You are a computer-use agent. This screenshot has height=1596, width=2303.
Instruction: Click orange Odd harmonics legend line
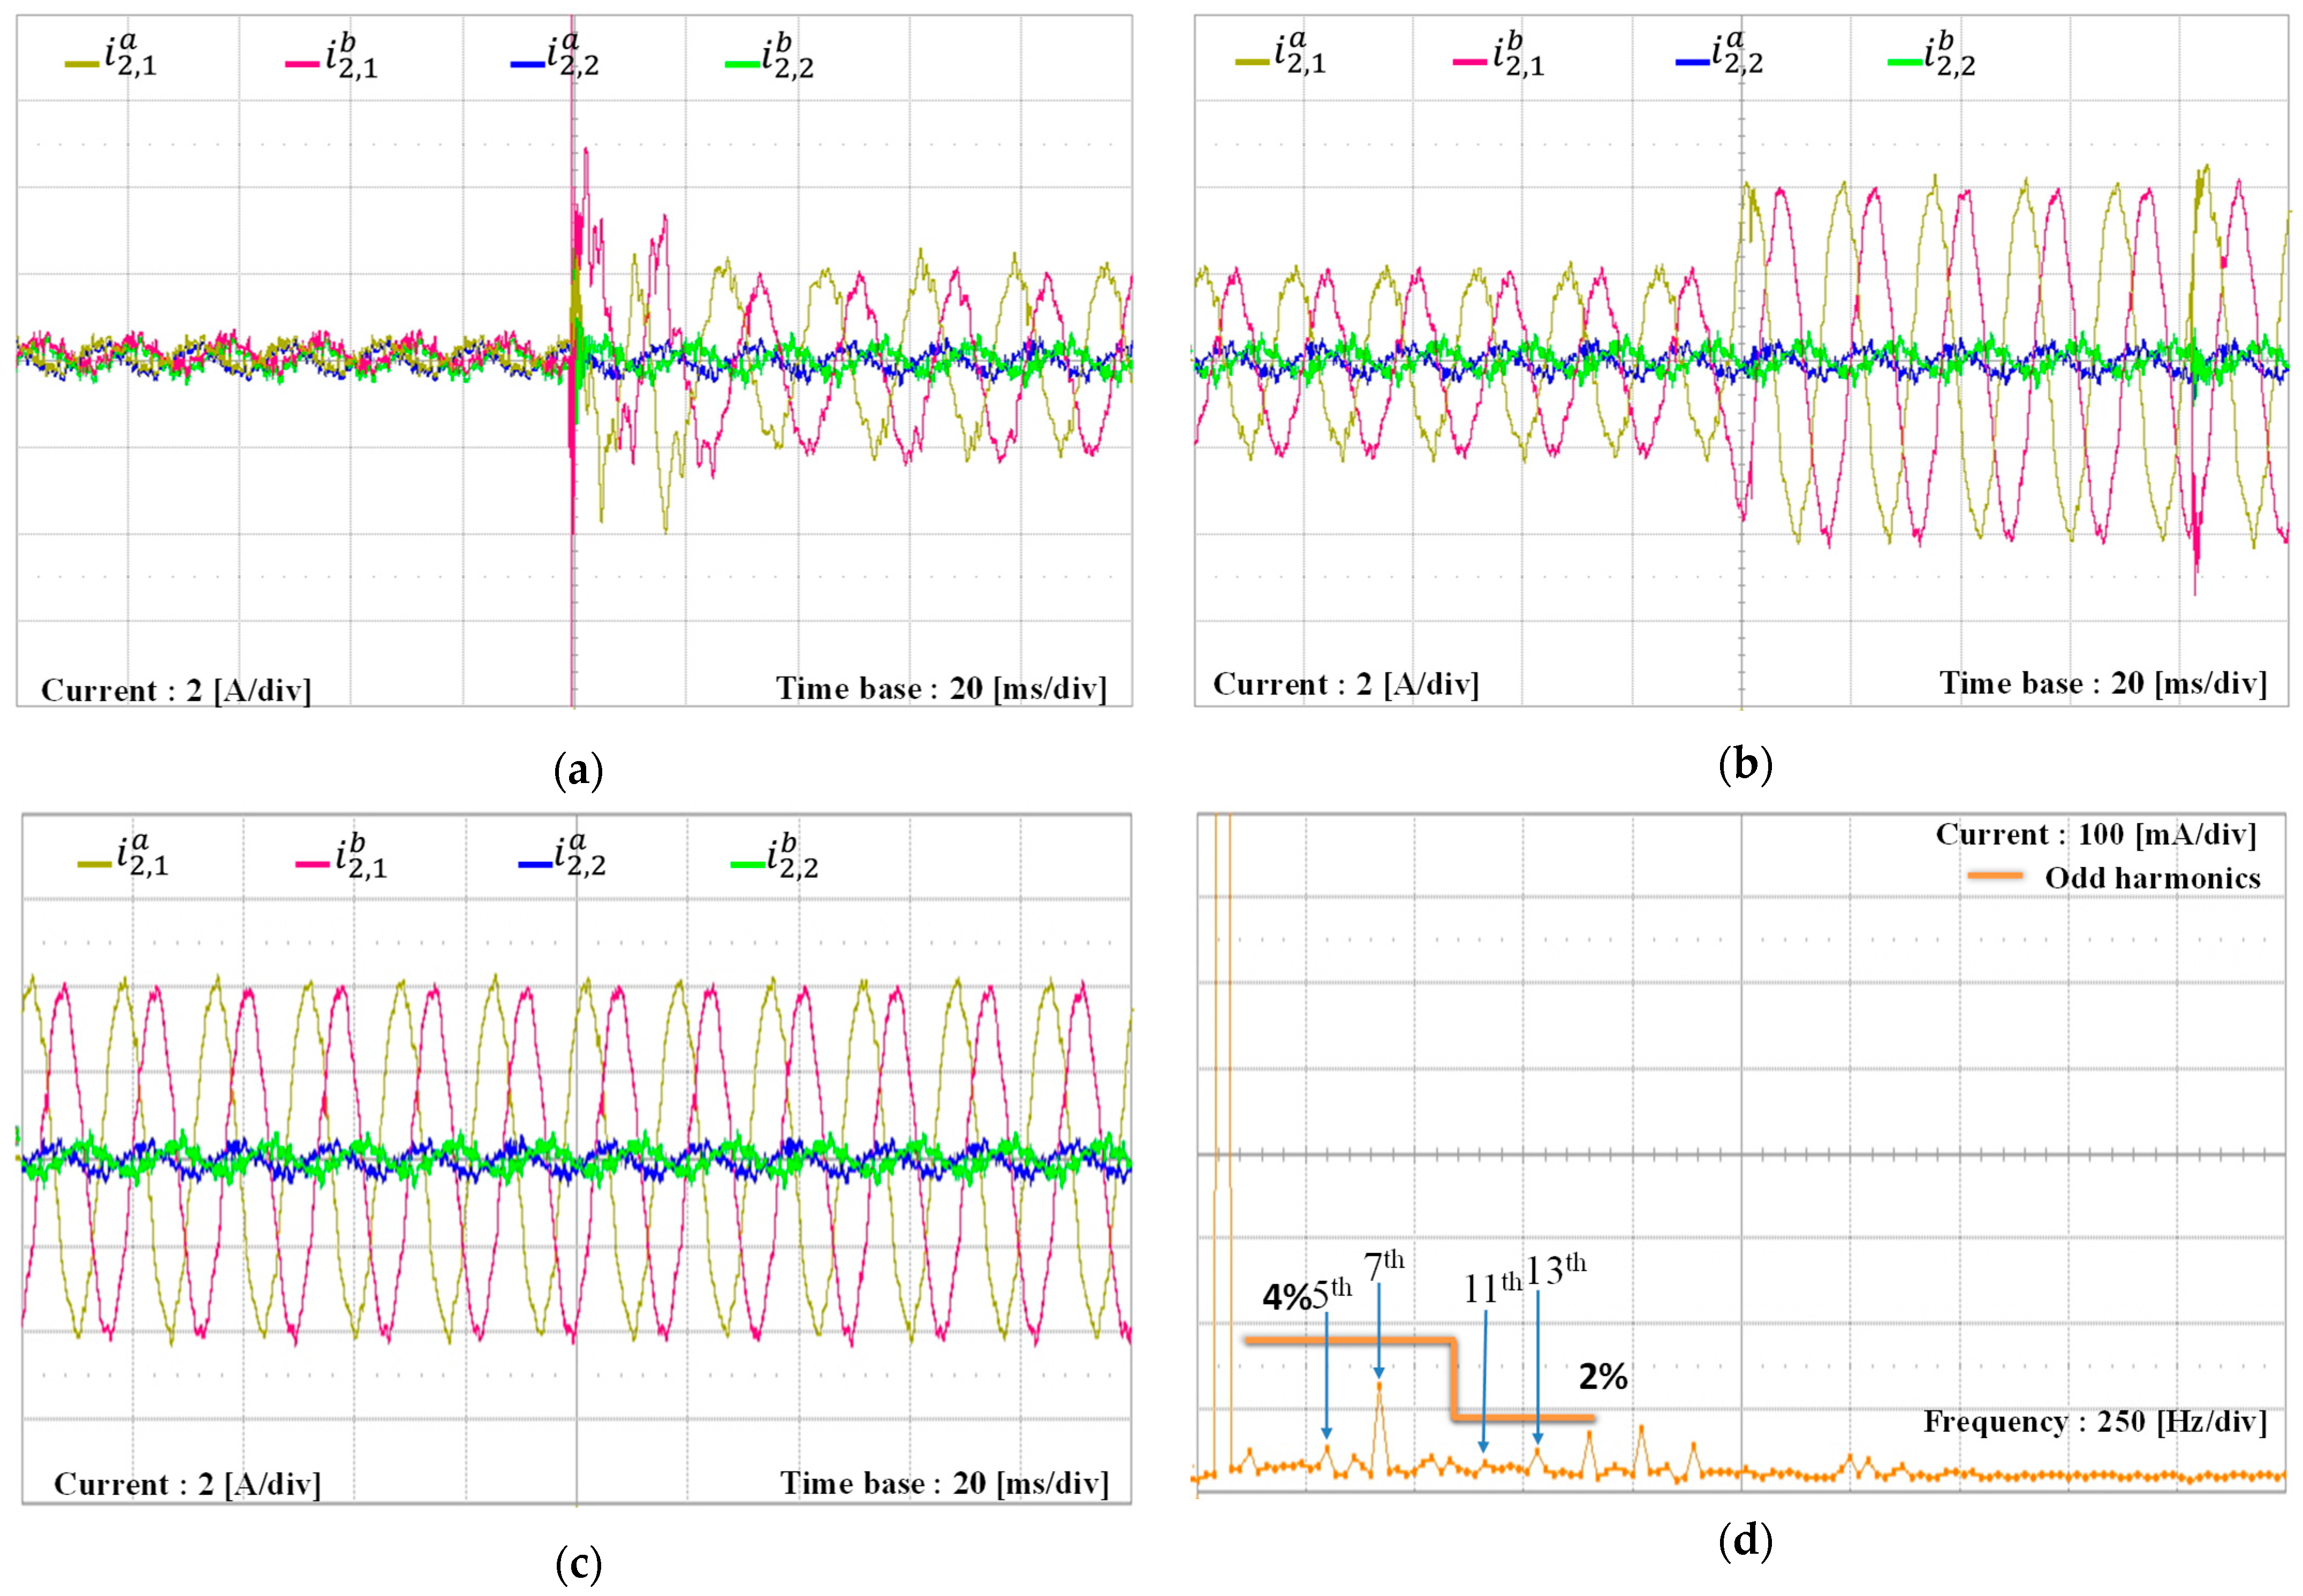(1994, 877)
